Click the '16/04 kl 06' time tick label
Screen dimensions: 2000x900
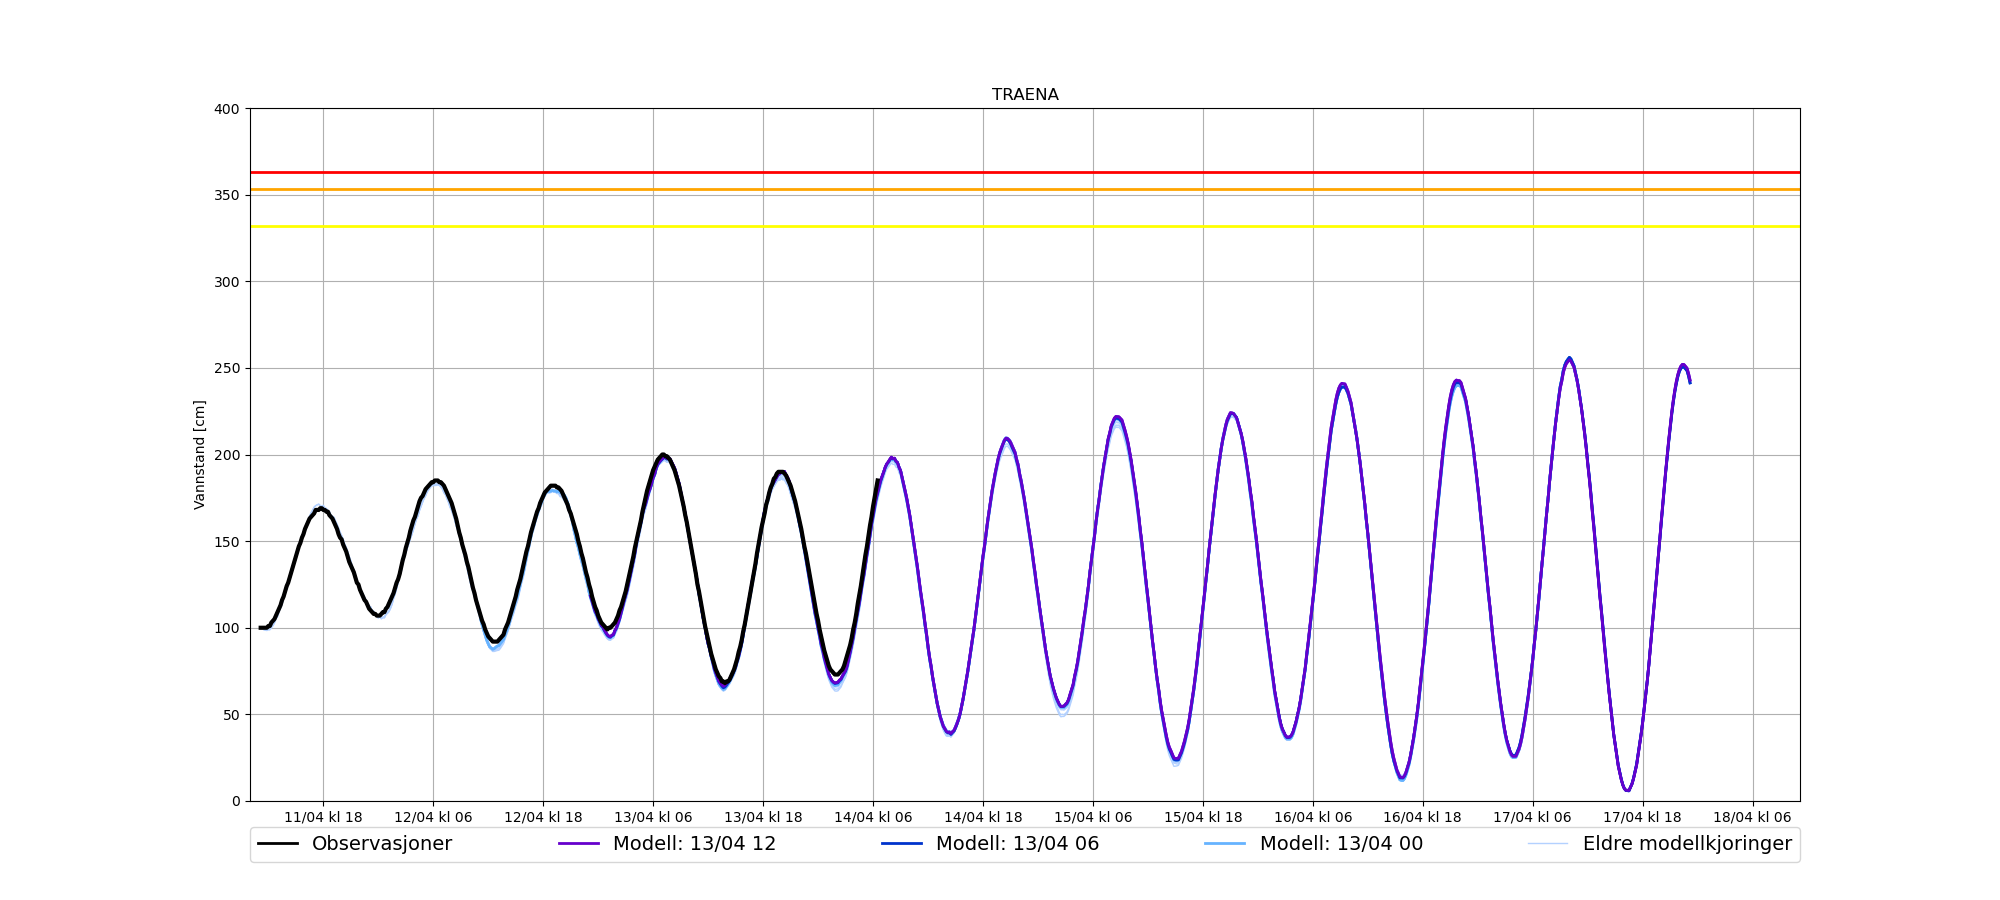coord(1313,817)
